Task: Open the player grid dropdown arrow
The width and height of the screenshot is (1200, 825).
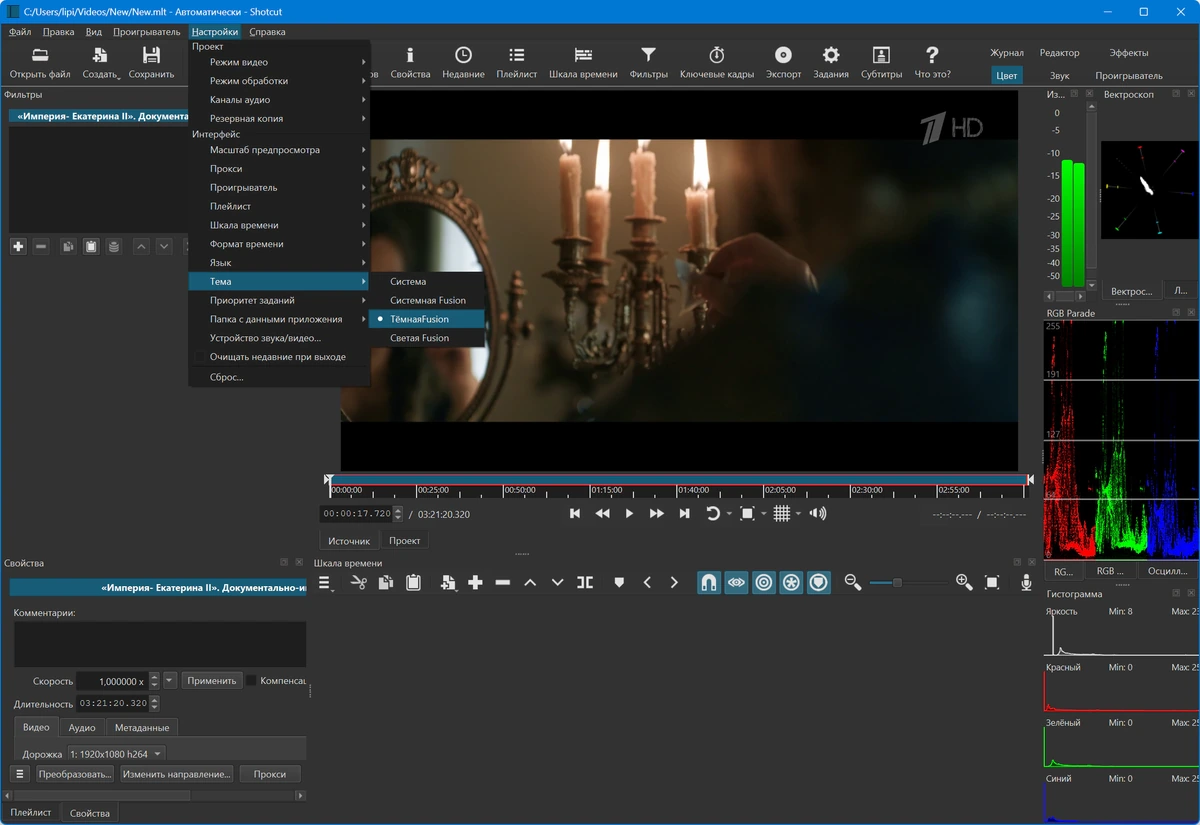Action: point(799,514)
